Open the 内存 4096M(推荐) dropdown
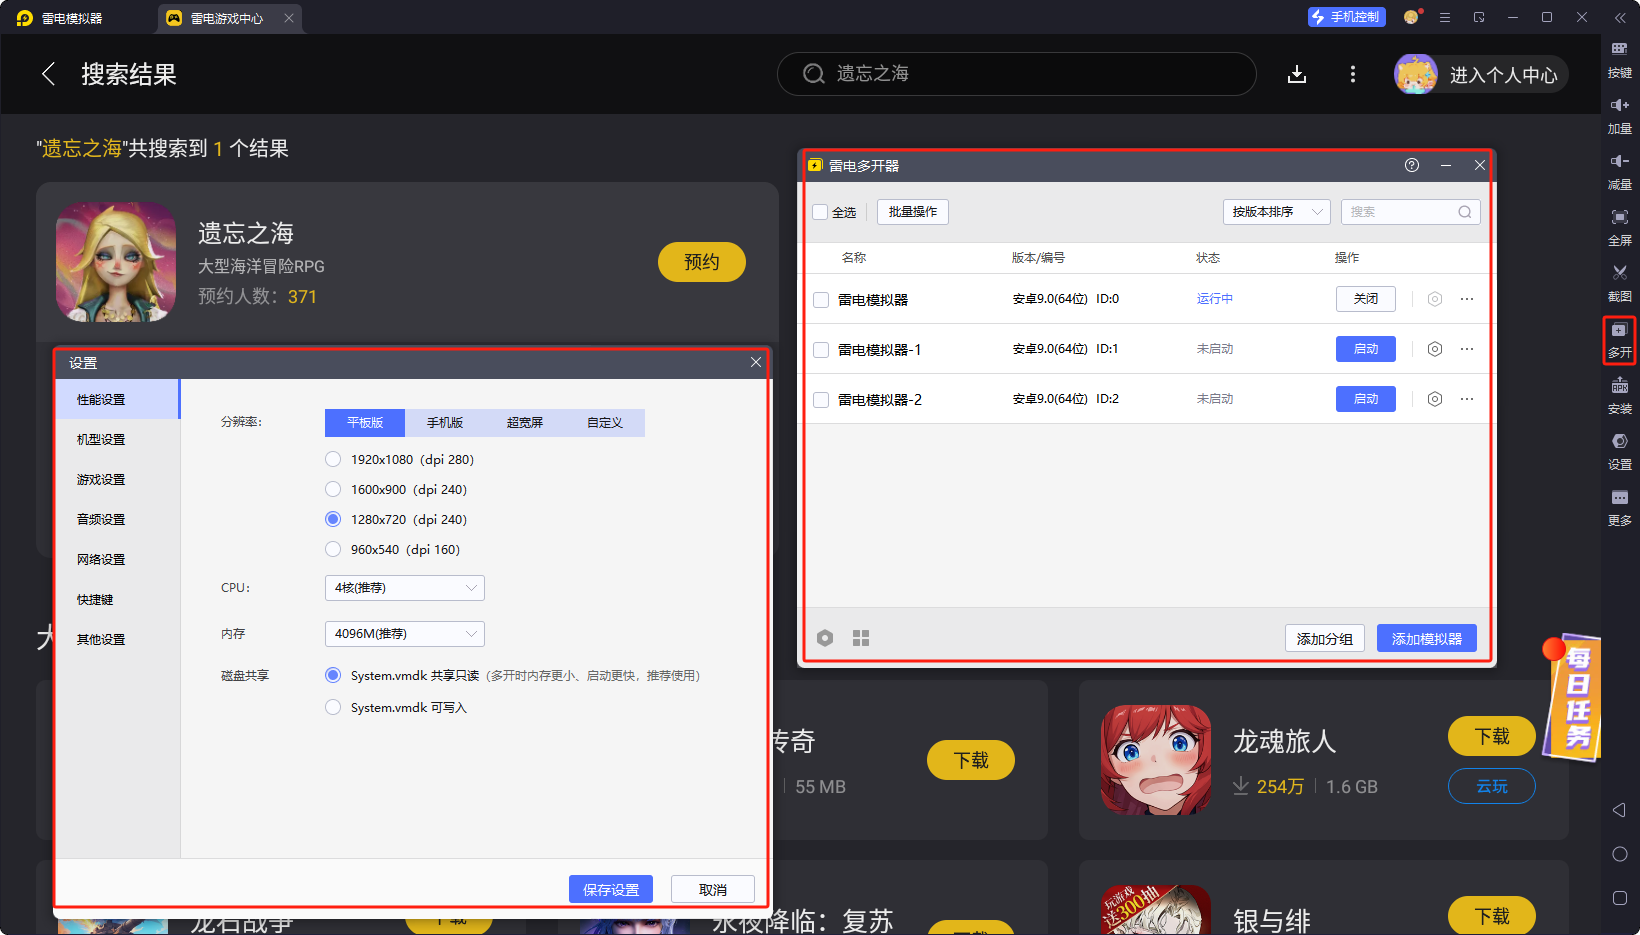The width and height of the screenshot is (1640, 935). [x=404, y=633]
